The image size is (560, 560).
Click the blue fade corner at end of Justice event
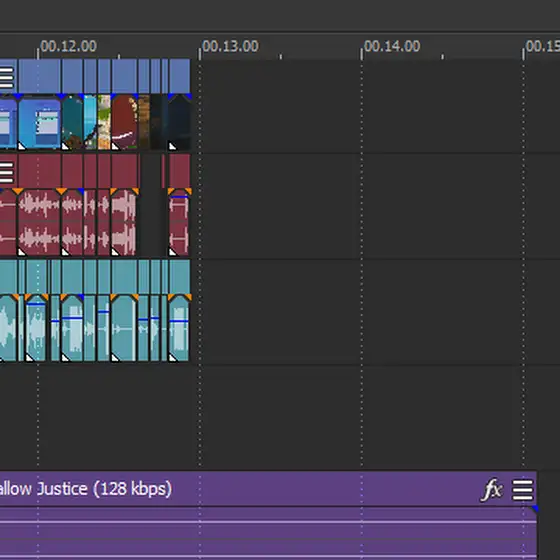click(x=535, y=508)
